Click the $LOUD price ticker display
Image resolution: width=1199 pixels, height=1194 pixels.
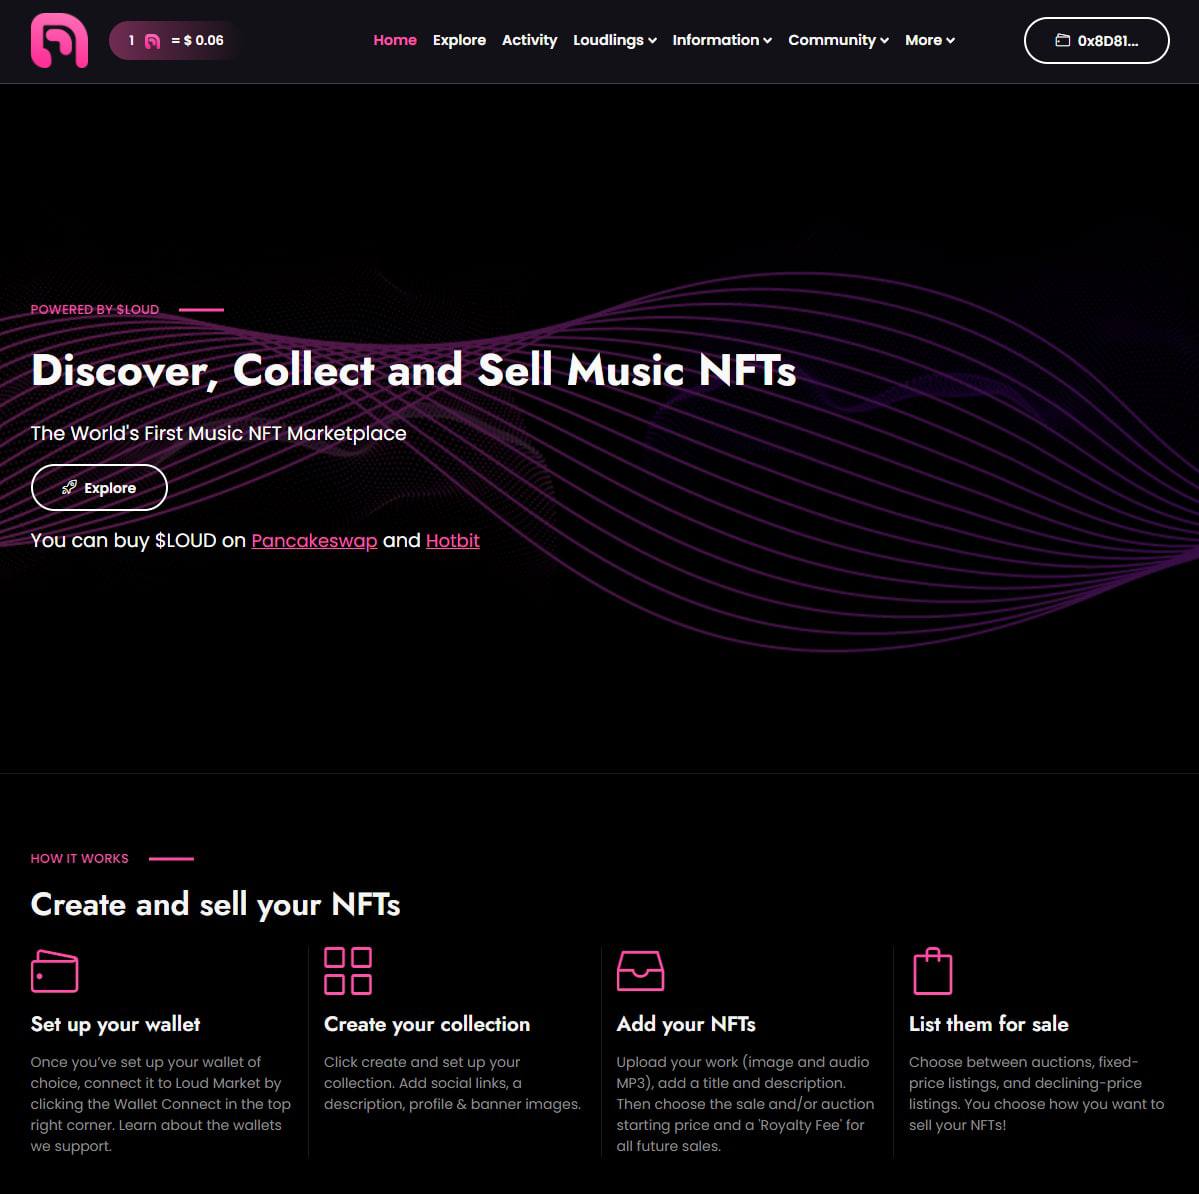coord(175,41)
